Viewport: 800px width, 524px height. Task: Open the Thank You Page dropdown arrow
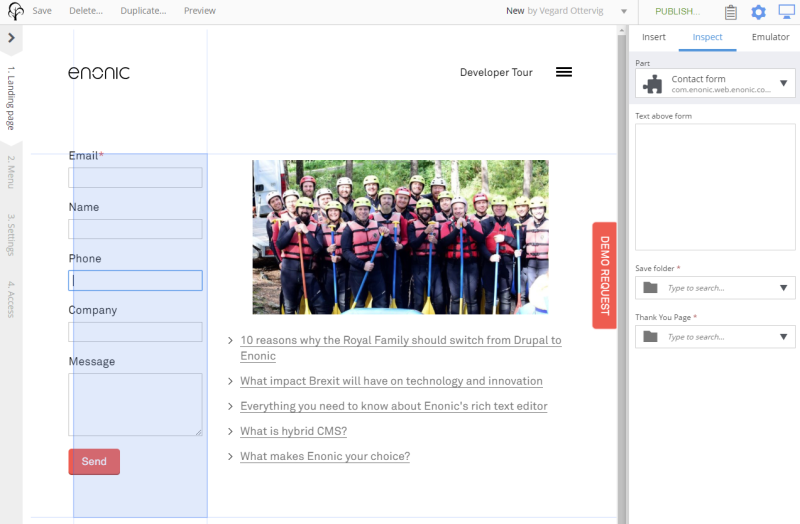point(783,337)
